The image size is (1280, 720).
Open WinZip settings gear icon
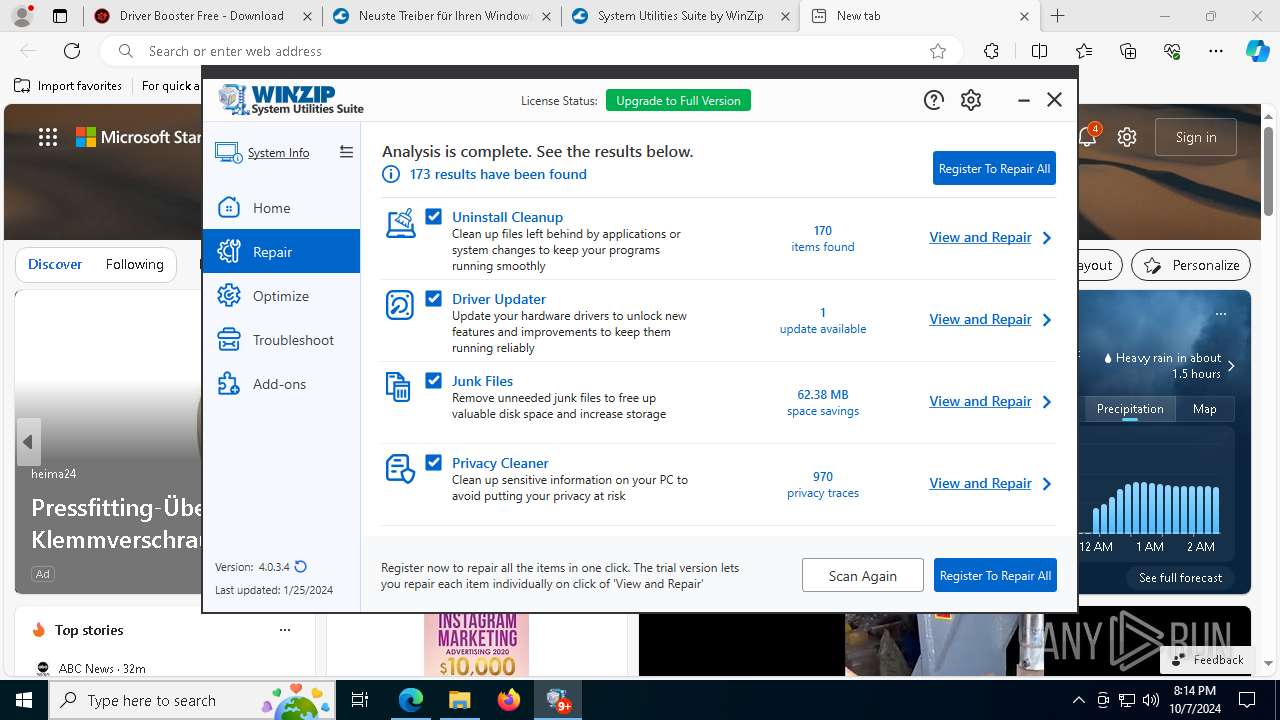pos(971,100)
